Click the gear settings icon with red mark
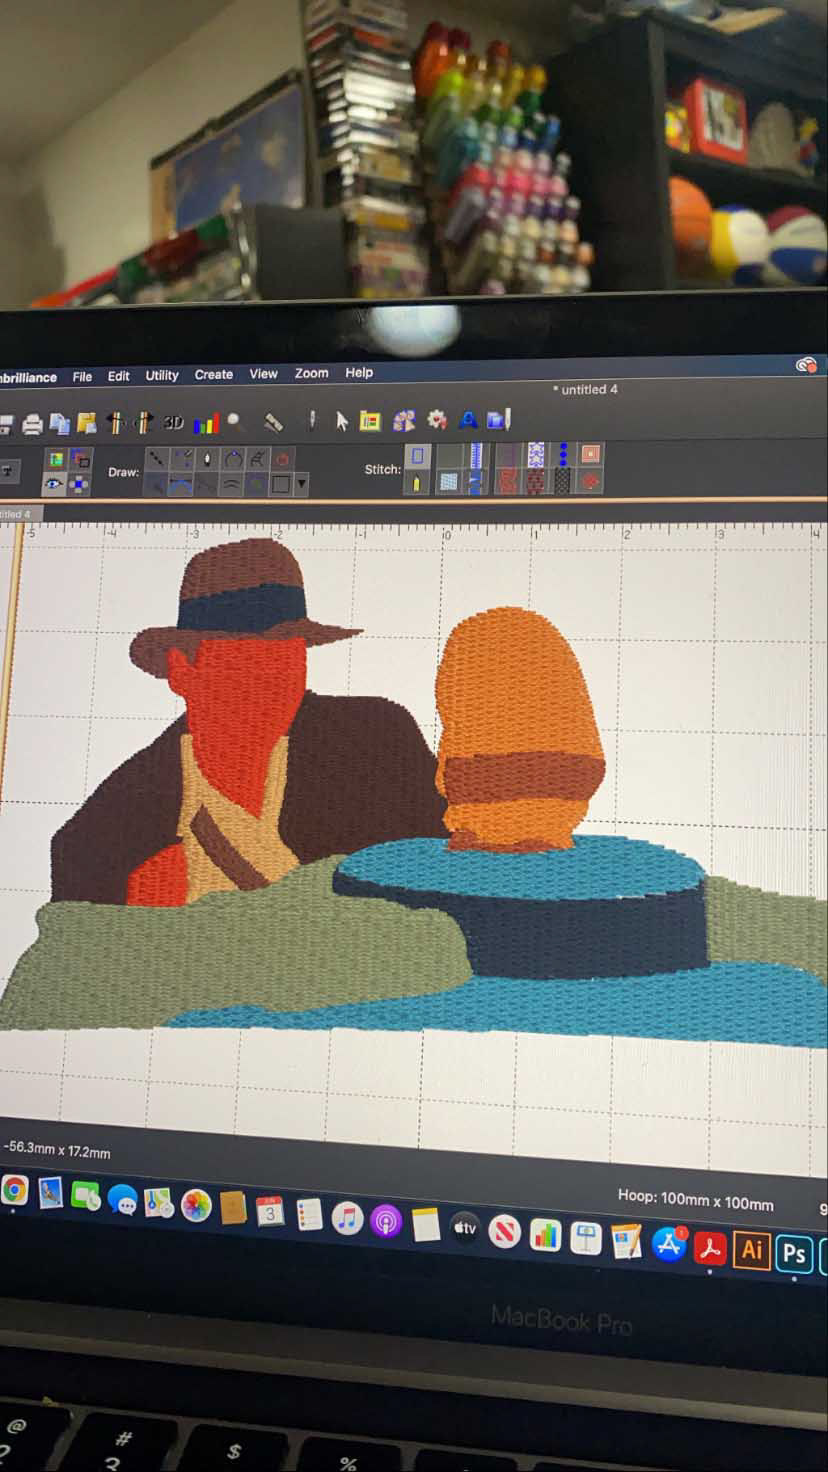The width and height of the screenshot is (828, 1472). coord(437,420)
